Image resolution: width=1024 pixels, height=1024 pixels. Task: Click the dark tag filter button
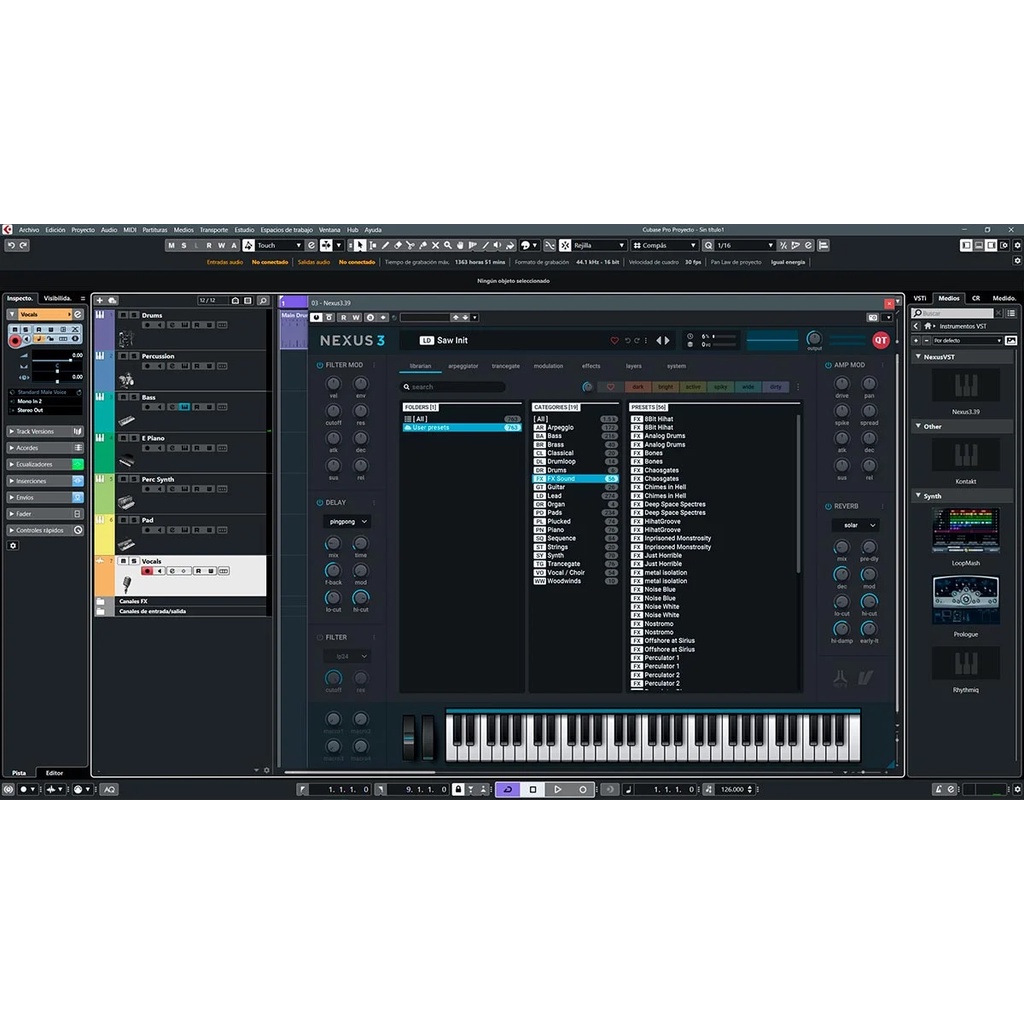638,387
